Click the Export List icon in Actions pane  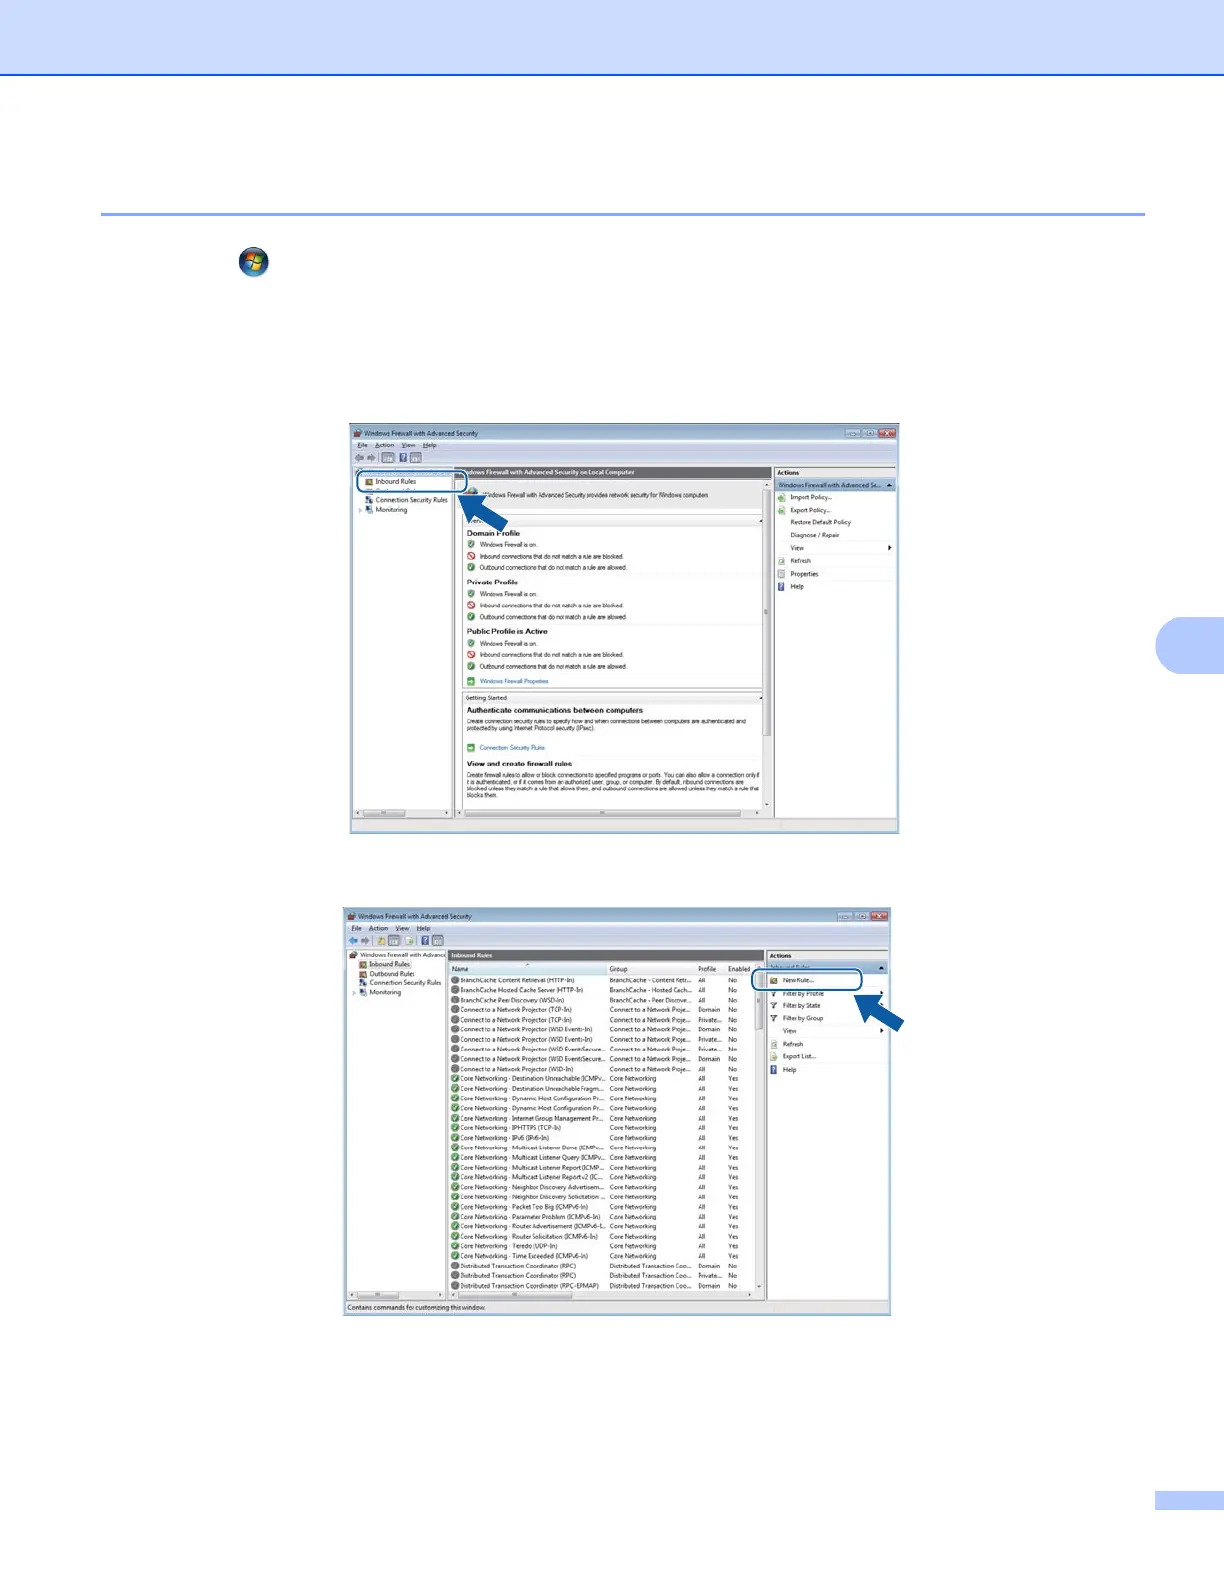click(x=773, y=1056)
